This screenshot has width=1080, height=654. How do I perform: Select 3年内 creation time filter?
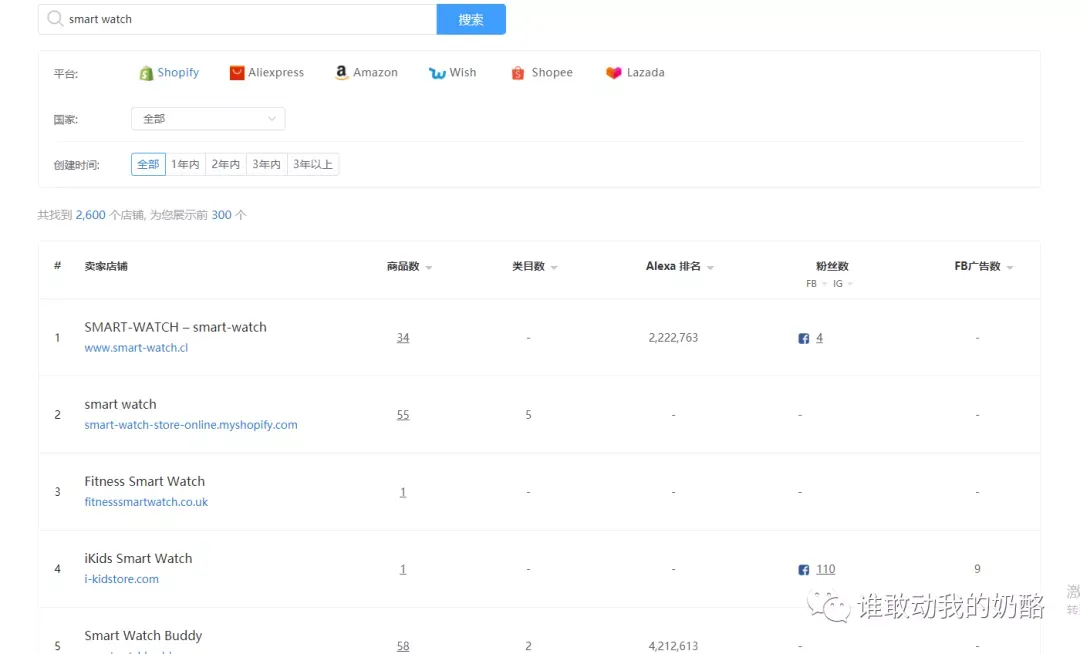pos(267,164)
